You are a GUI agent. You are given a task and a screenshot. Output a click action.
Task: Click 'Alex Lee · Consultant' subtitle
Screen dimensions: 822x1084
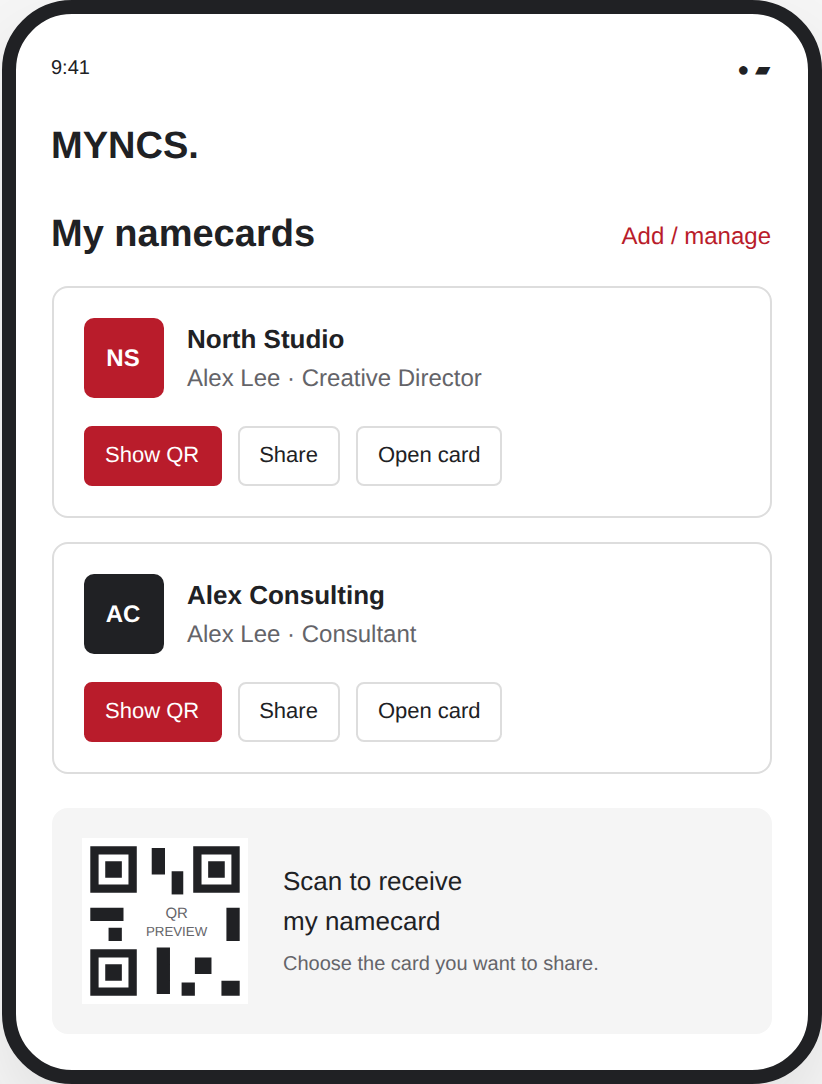[301, 634]
